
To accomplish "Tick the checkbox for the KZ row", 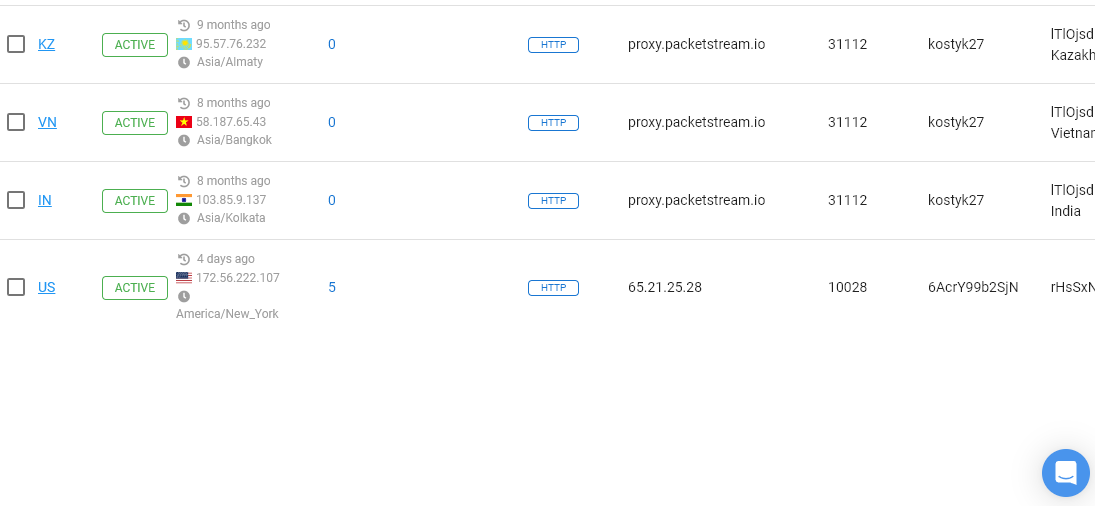I will (16, 44).
